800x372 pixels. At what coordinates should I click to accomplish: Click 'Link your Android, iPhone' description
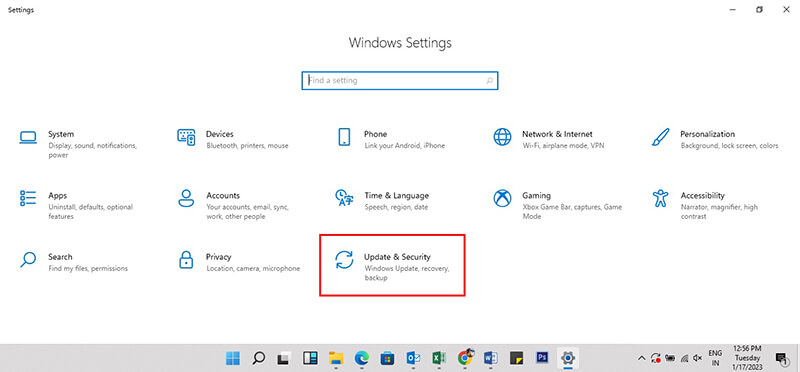(405, 146)
